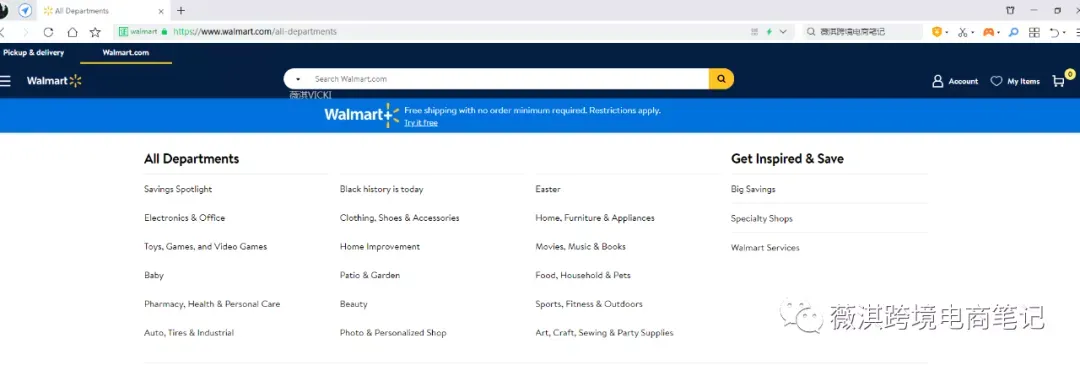Open Electronics & Office department

pyautogui.click(x=185, y=218)
